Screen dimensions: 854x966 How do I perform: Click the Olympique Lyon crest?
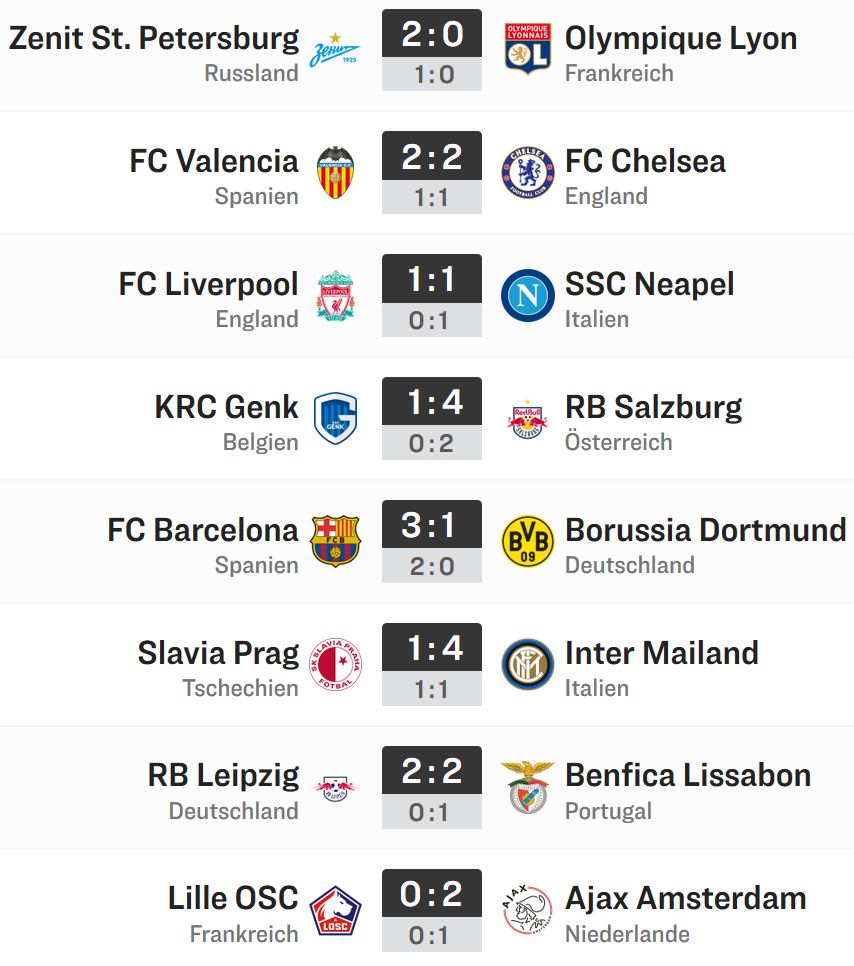point(527,49)
